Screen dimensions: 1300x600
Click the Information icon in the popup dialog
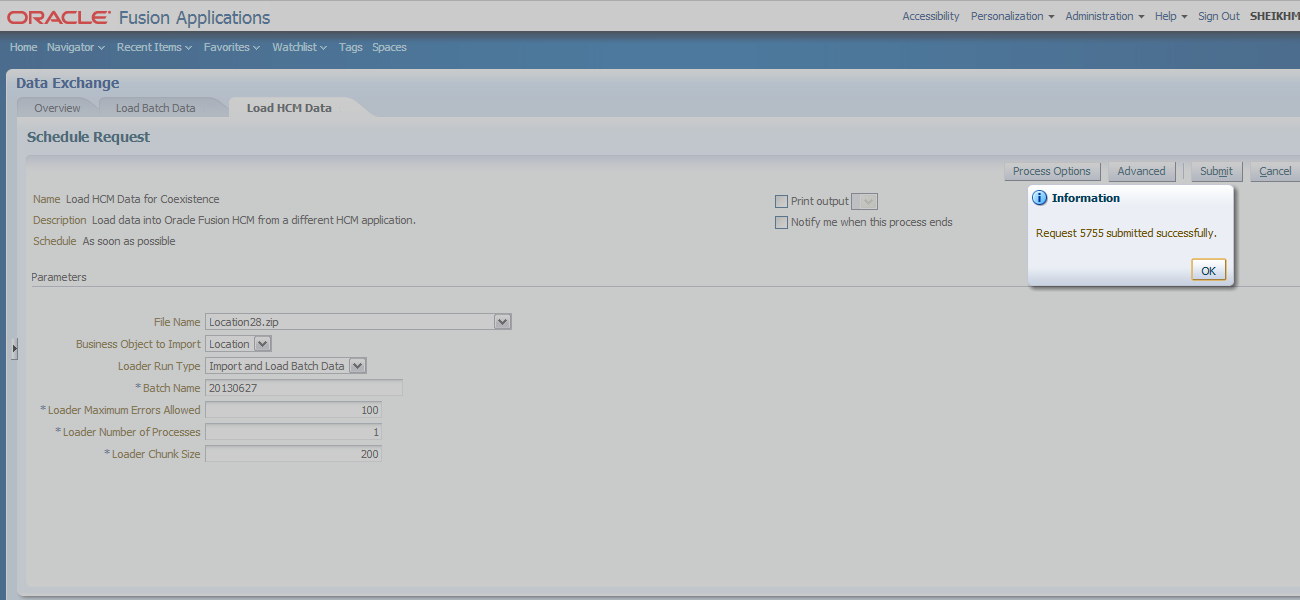(x=1040, y=197)
